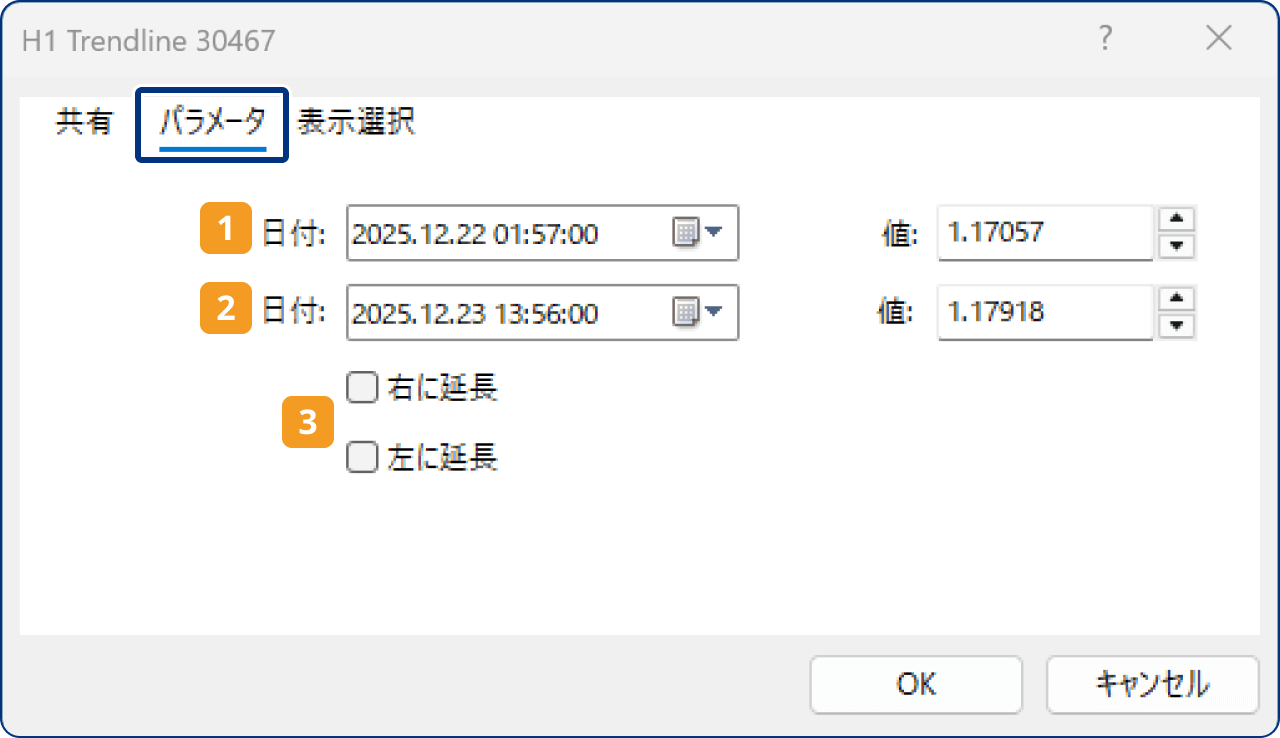Click the help question mark icon
The width and height of the screenshot is (1280, 738).
click(1105, 39)
